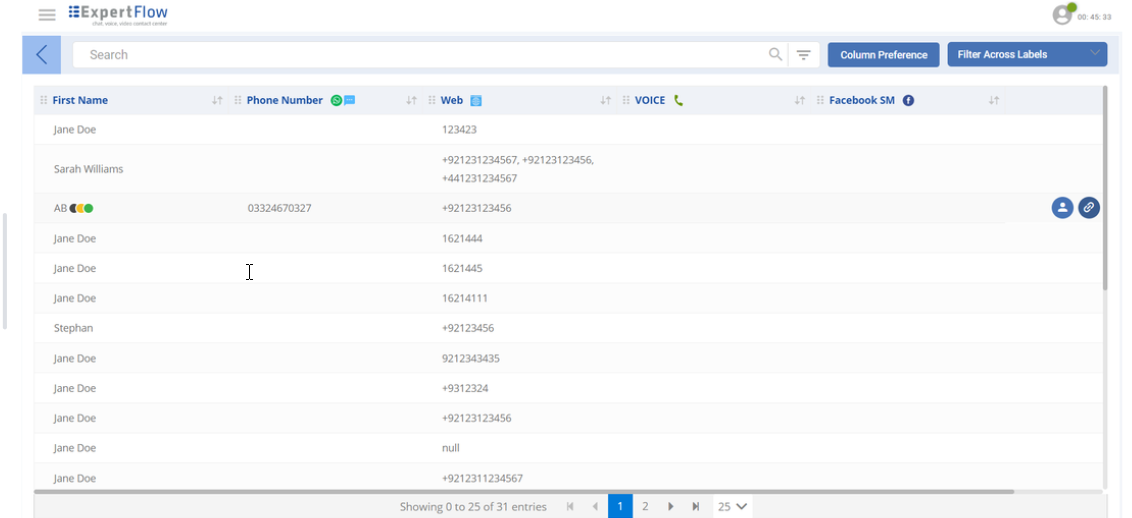Click the agent avatar status icon
Viewport: 1132px width, 518px height.
pyautogui.click(x=1062, y=15)
